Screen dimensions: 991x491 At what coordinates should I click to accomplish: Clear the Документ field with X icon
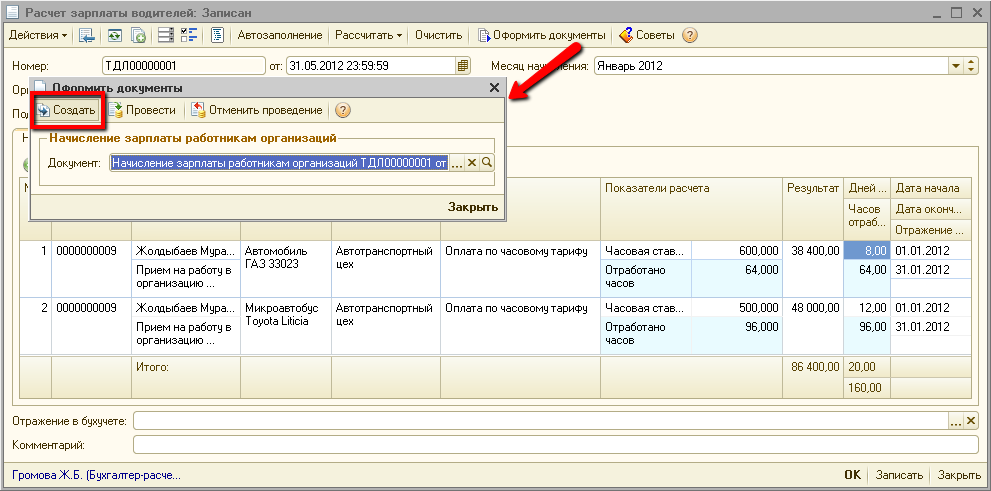click(472, 162)
